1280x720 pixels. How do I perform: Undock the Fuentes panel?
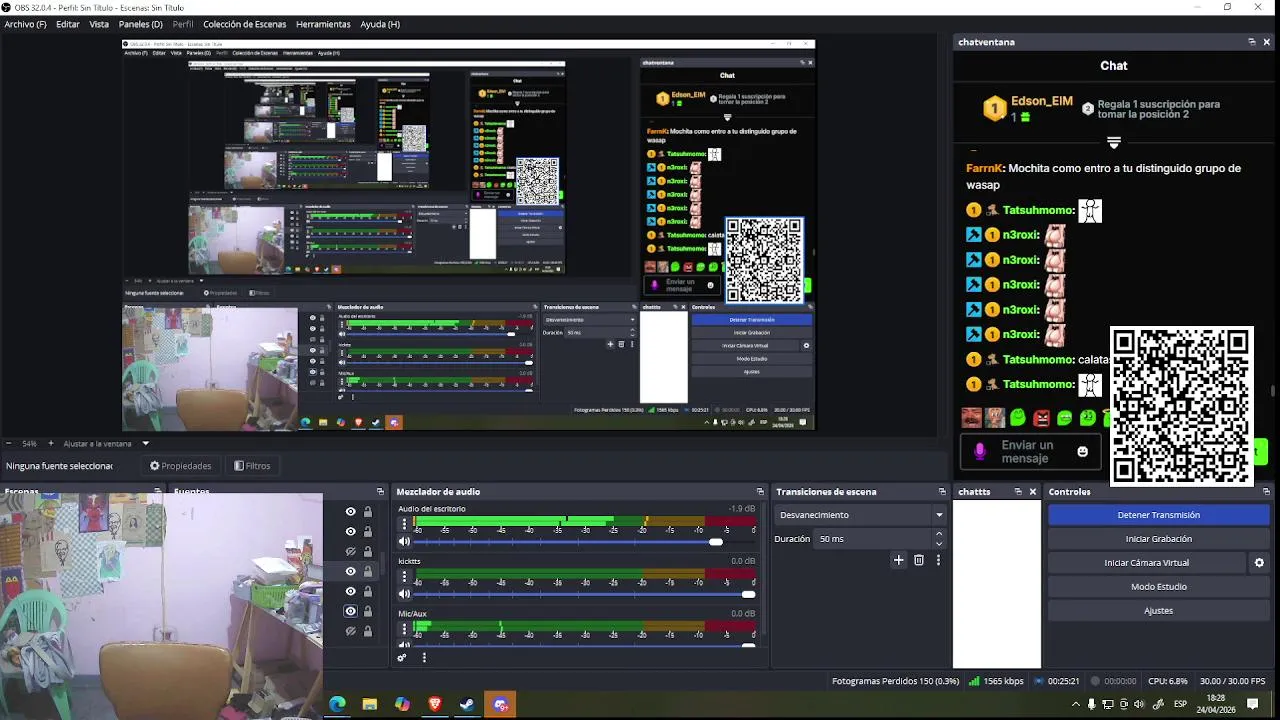[x=380, y=491]
